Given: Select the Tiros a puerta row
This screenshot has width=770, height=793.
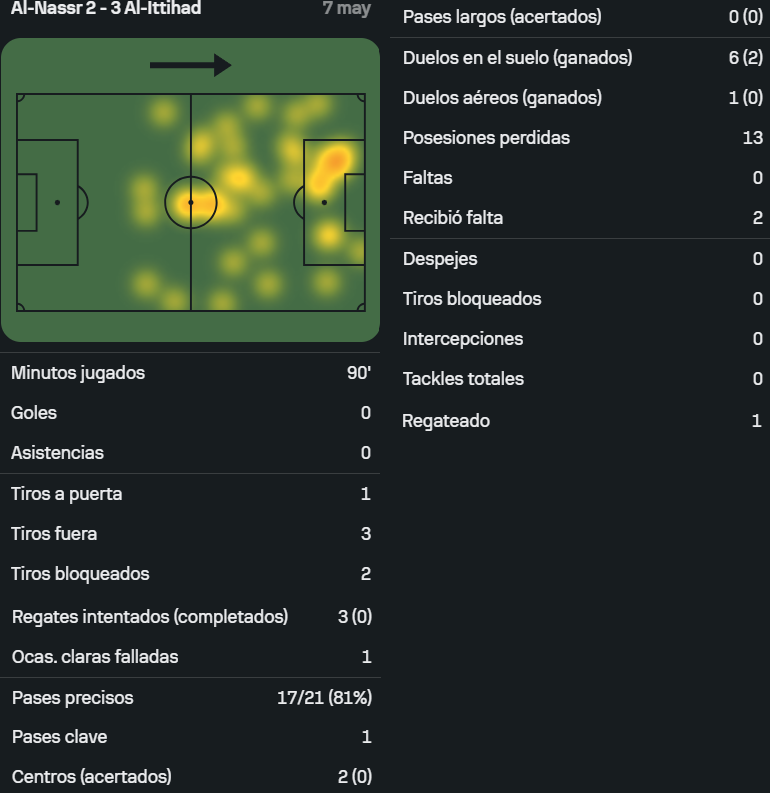Looking at the screenshot, I should click(191, 494).
